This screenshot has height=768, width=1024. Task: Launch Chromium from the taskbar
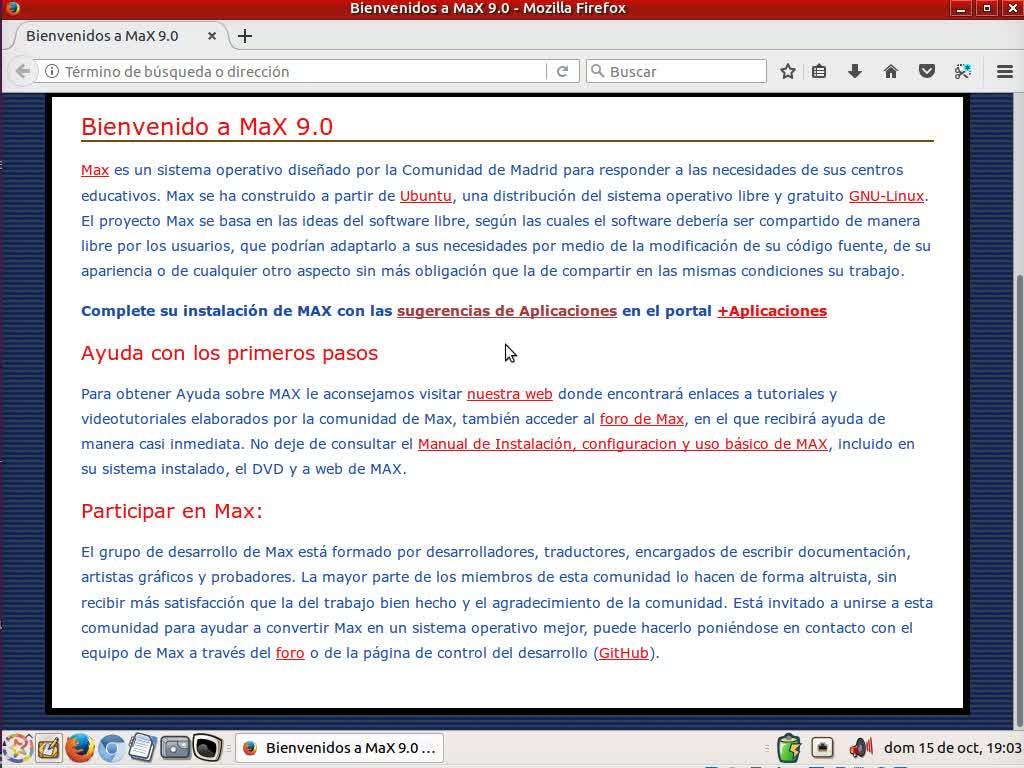pyautogui.click(x=112, y=748)
